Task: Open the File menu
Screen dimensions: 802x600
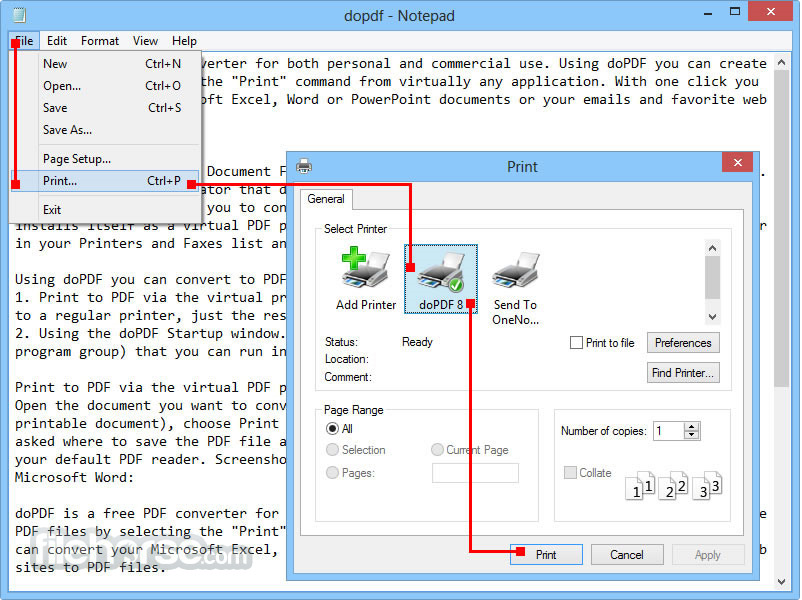Action: (x=24, y=41)
